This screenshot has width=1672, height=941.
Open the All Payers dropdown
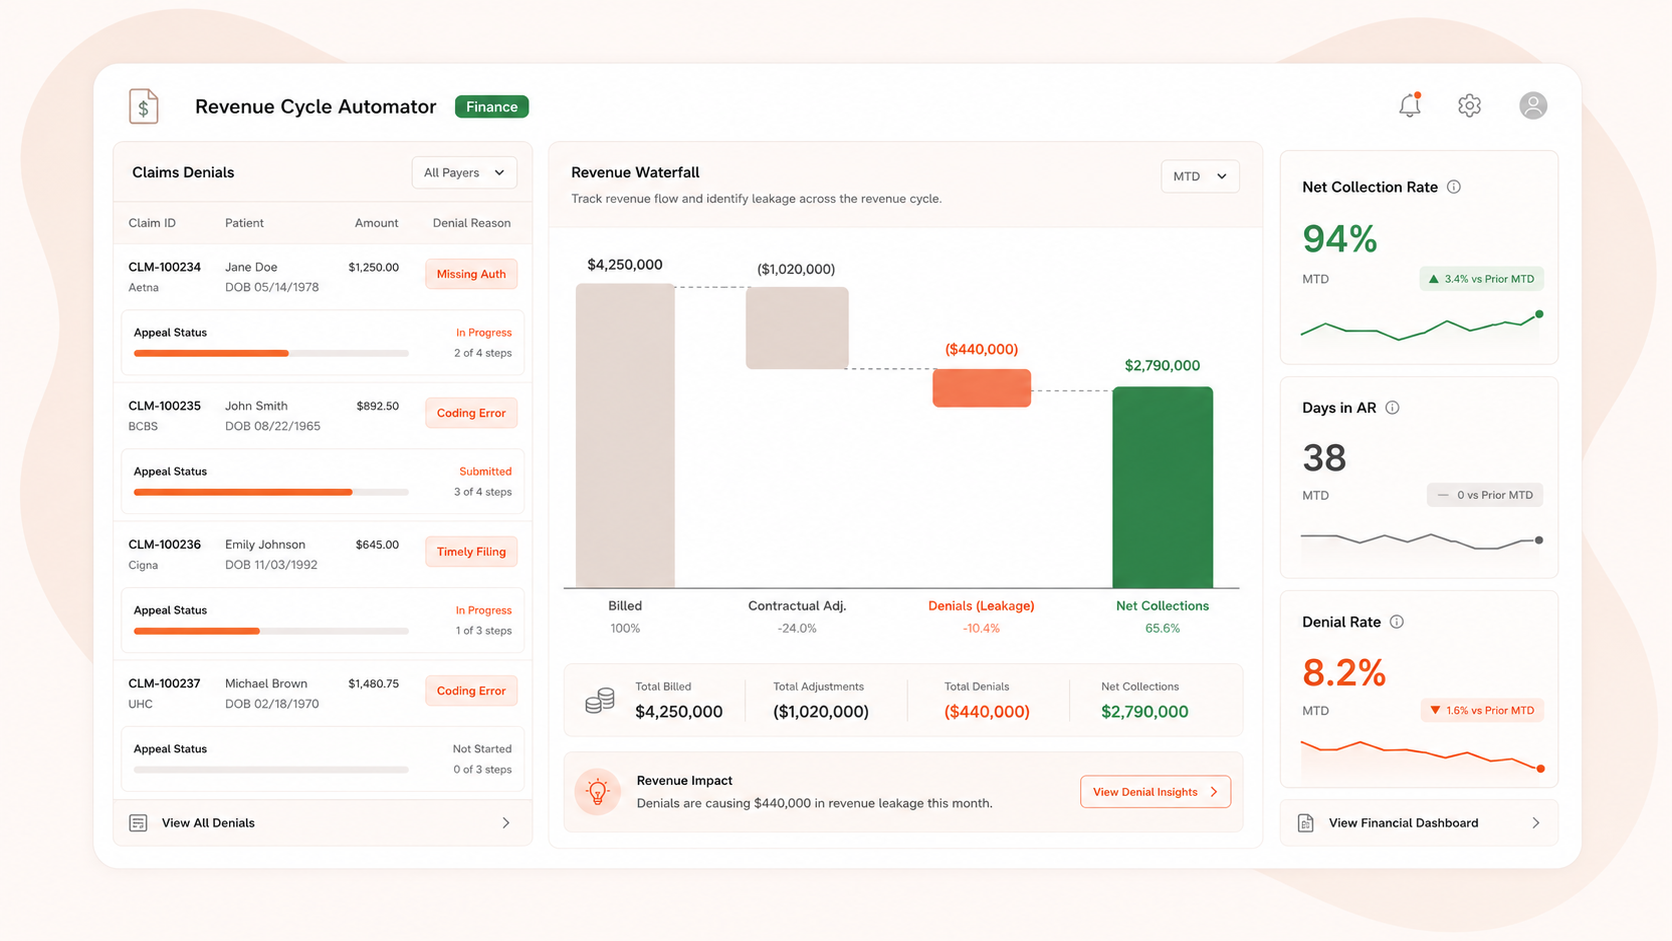(x=464, y=173)
